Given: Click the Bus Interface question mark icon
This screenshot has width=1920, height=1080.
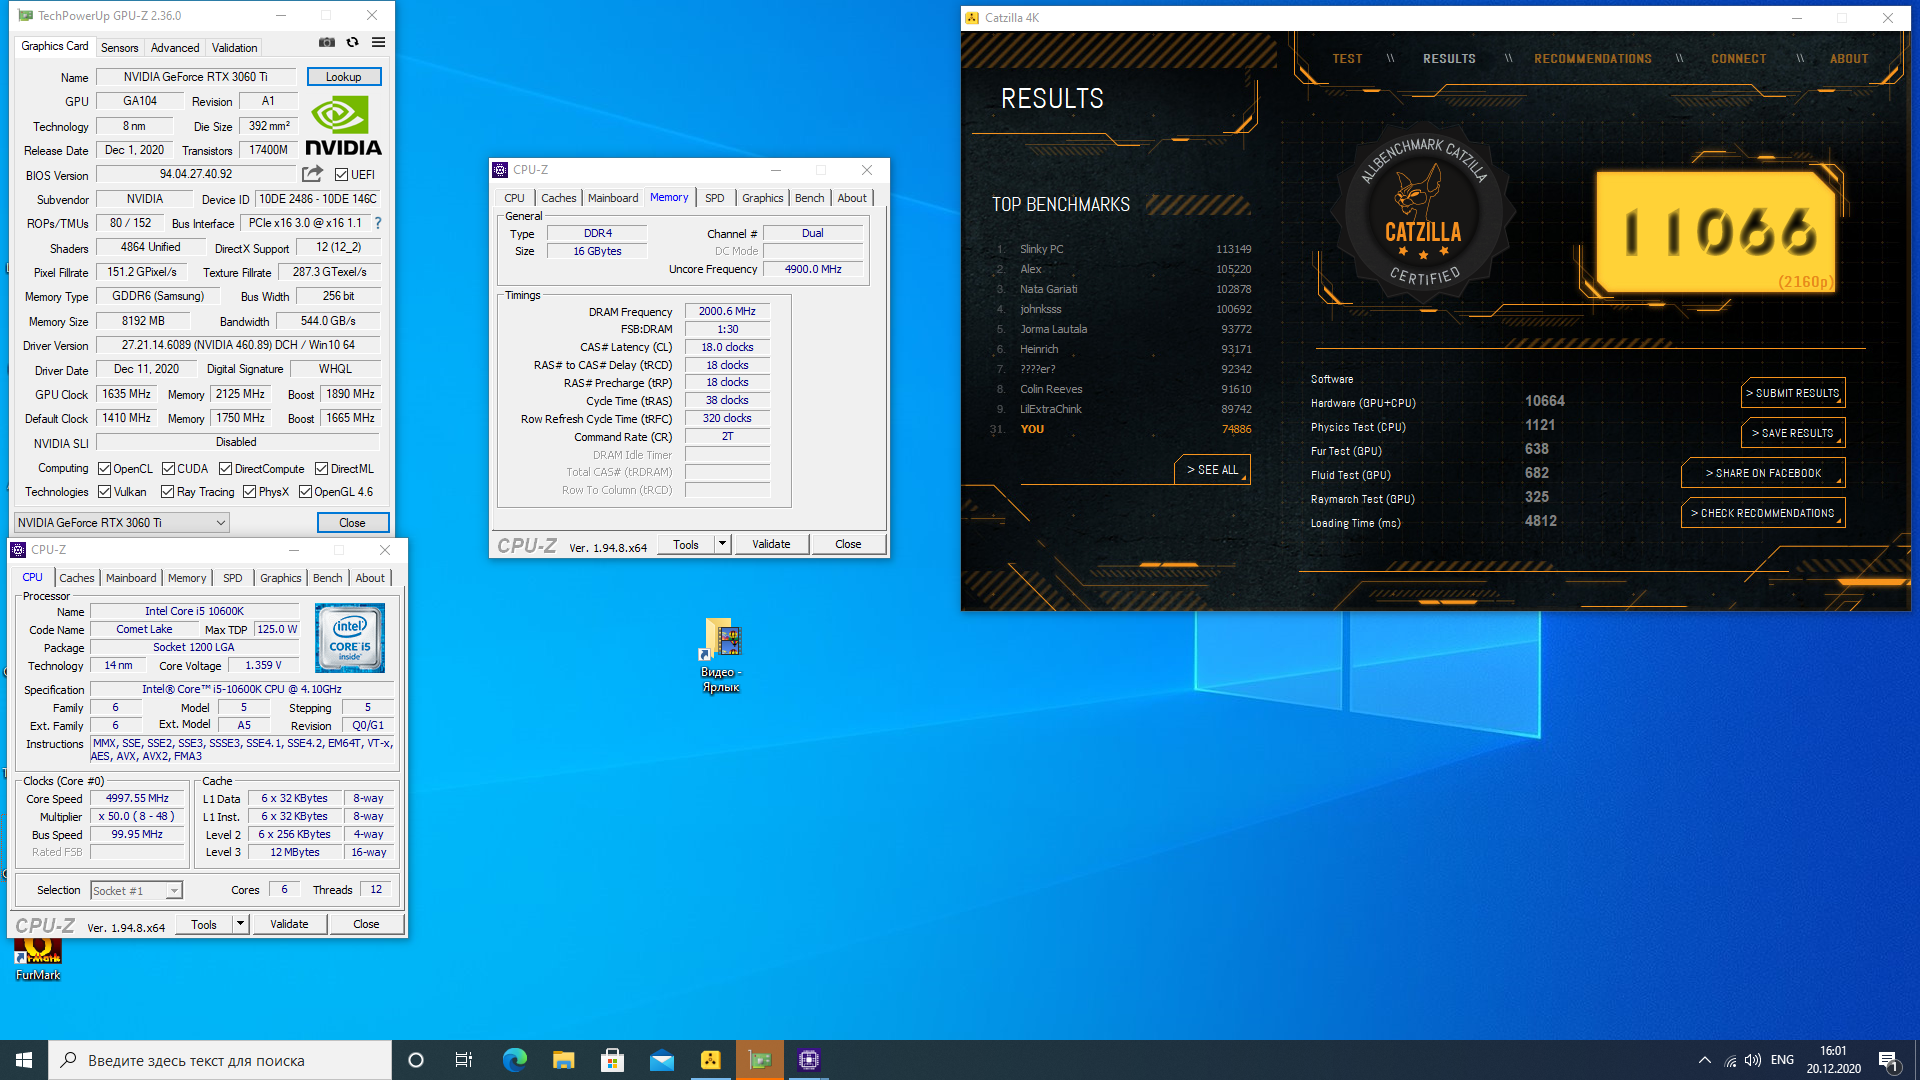Looking at the screenshot, I should tap(378, 223).
